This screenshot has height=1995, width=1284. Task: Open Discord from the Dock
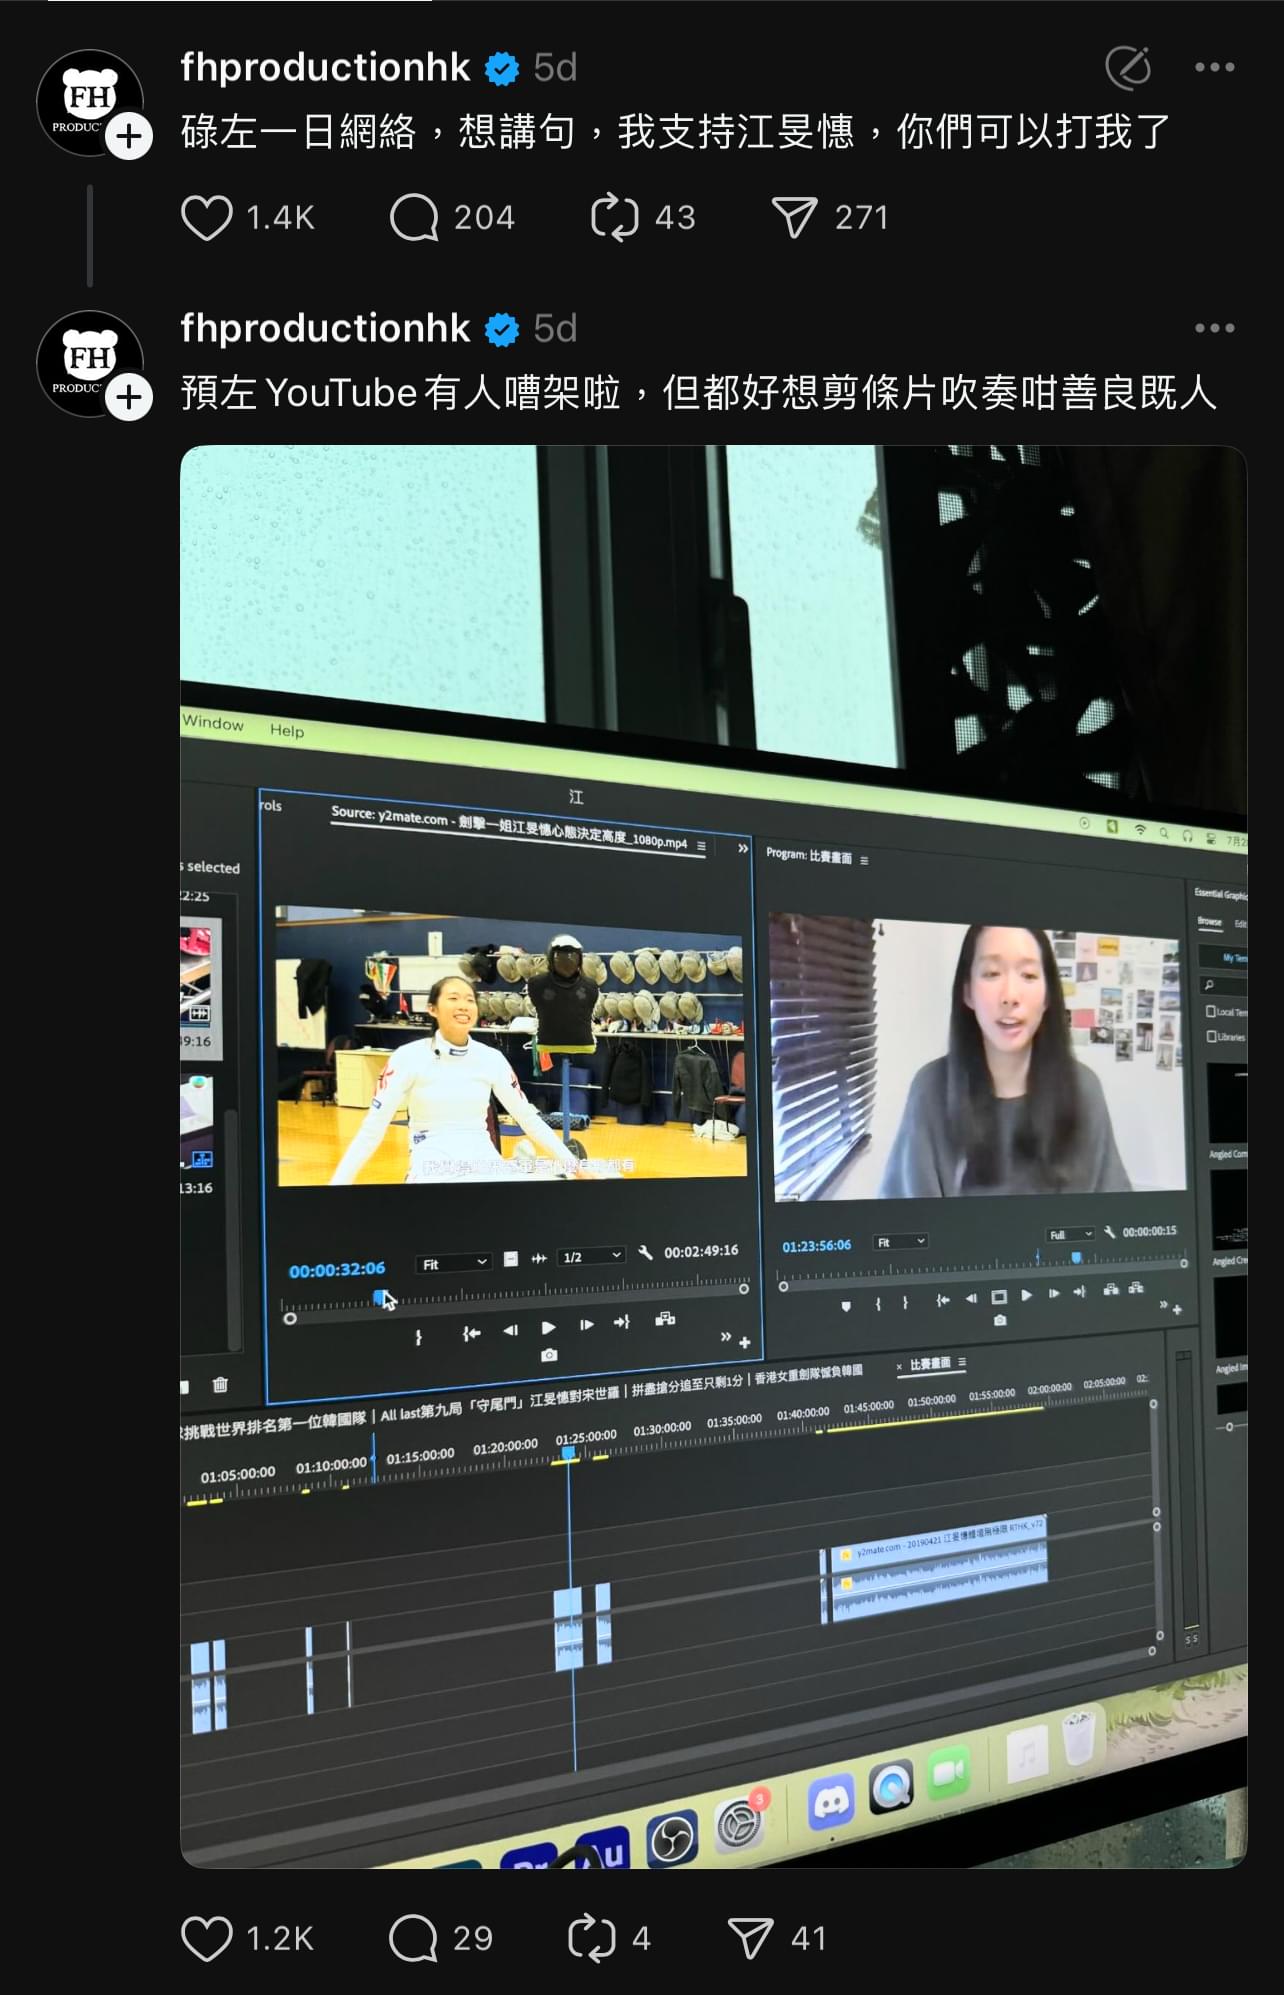(832, 1802)
